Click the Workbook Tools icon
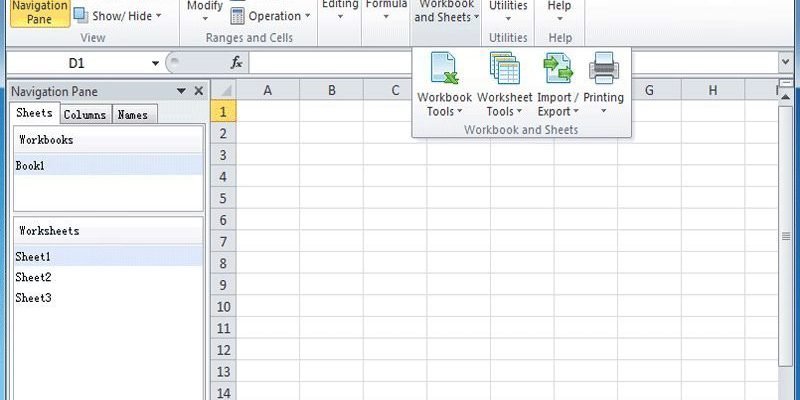Viewport: 800px width, 400px height. click(444, 68)
